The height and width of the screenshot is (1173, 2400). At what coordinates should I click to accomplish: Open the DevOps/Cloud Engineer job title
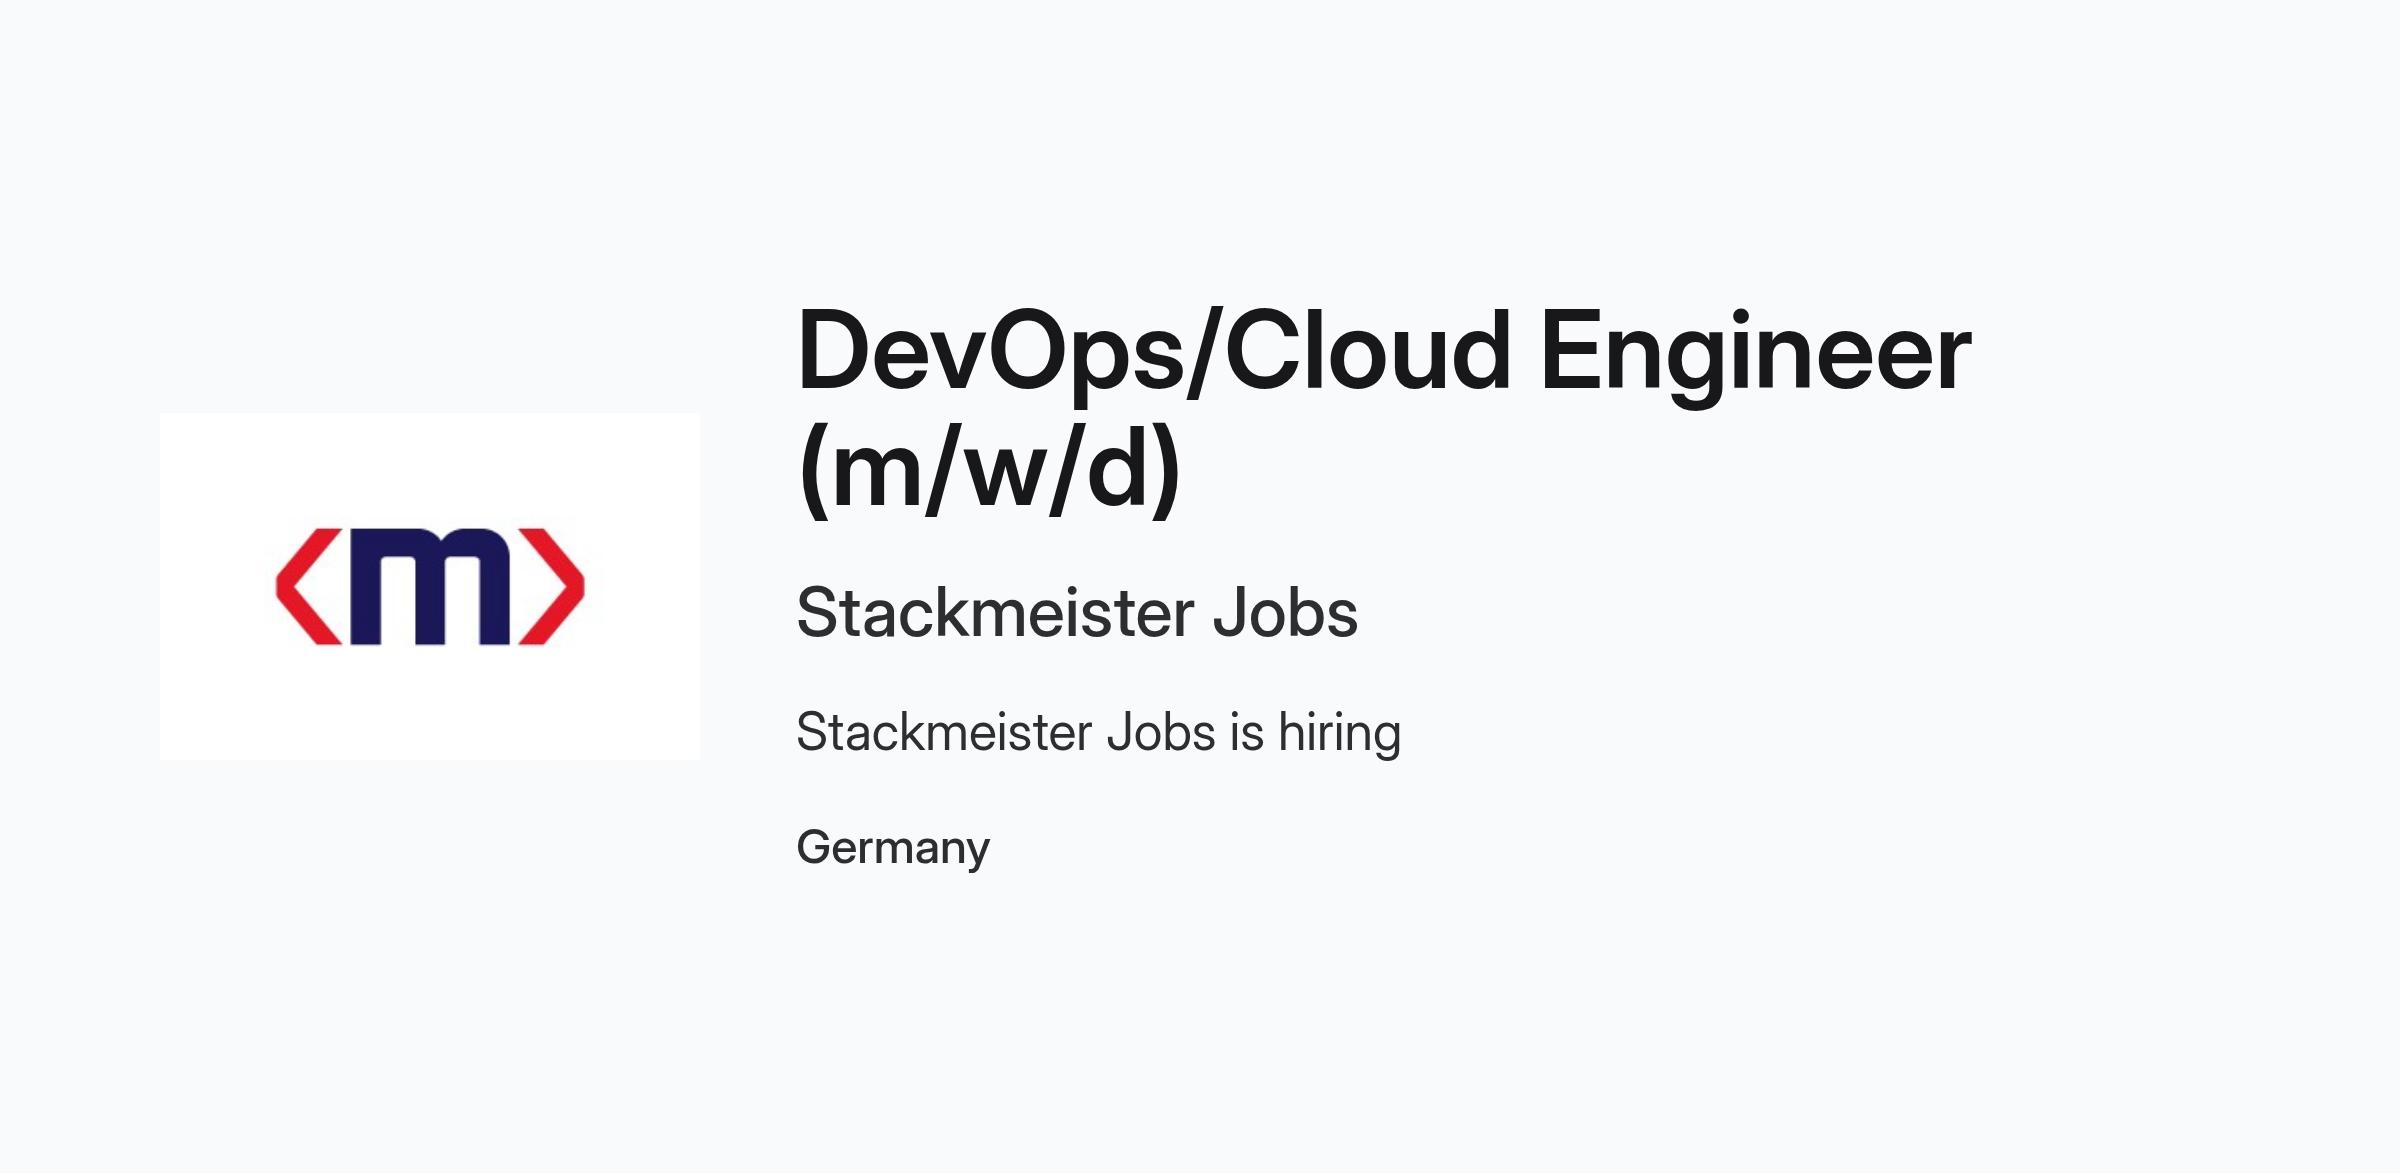coord(1384,410)
